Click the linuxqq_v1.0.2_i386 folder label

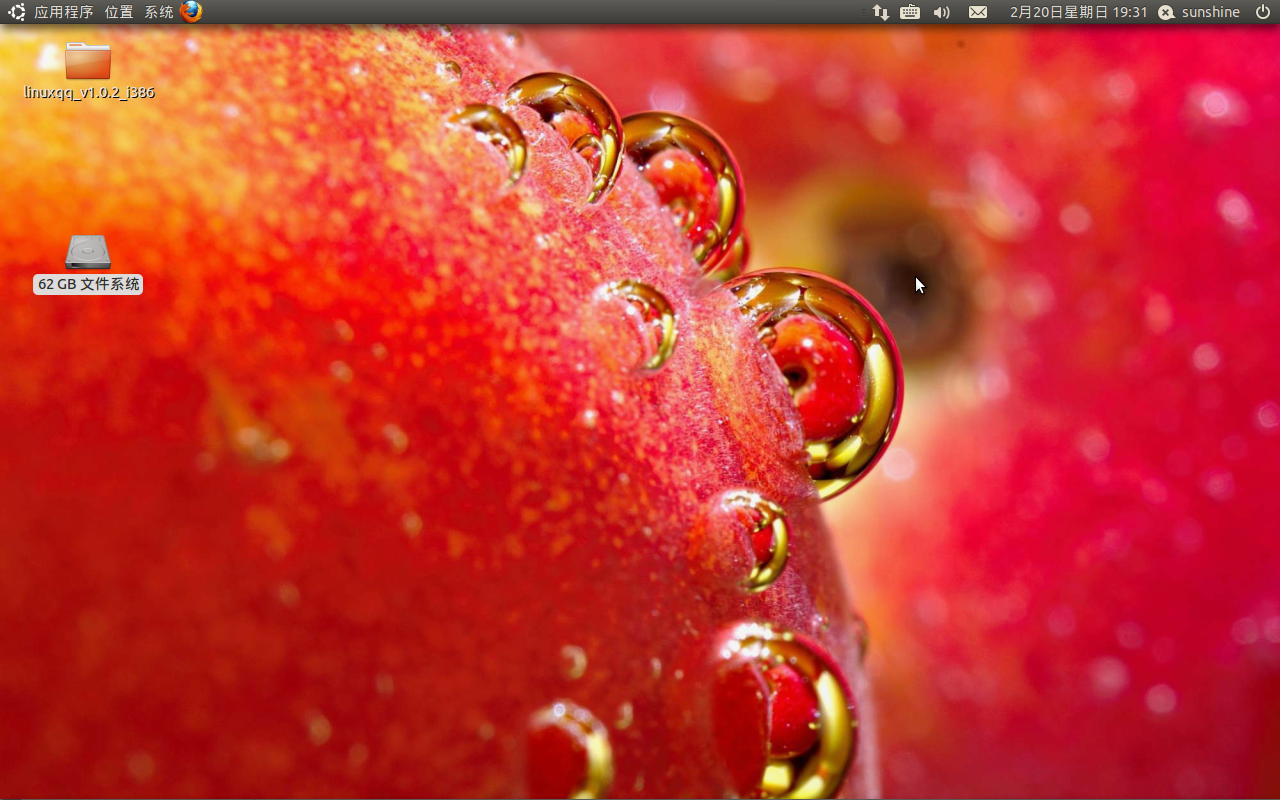pyautogui.click(x=89, y=93)
